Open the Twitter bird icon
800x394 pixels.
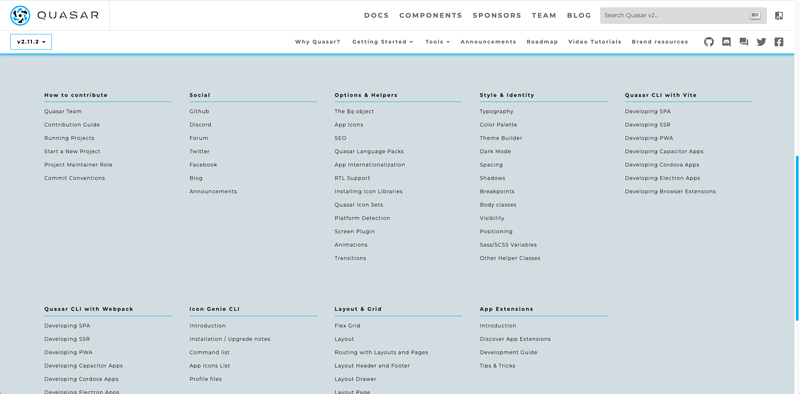coord(761,42)
